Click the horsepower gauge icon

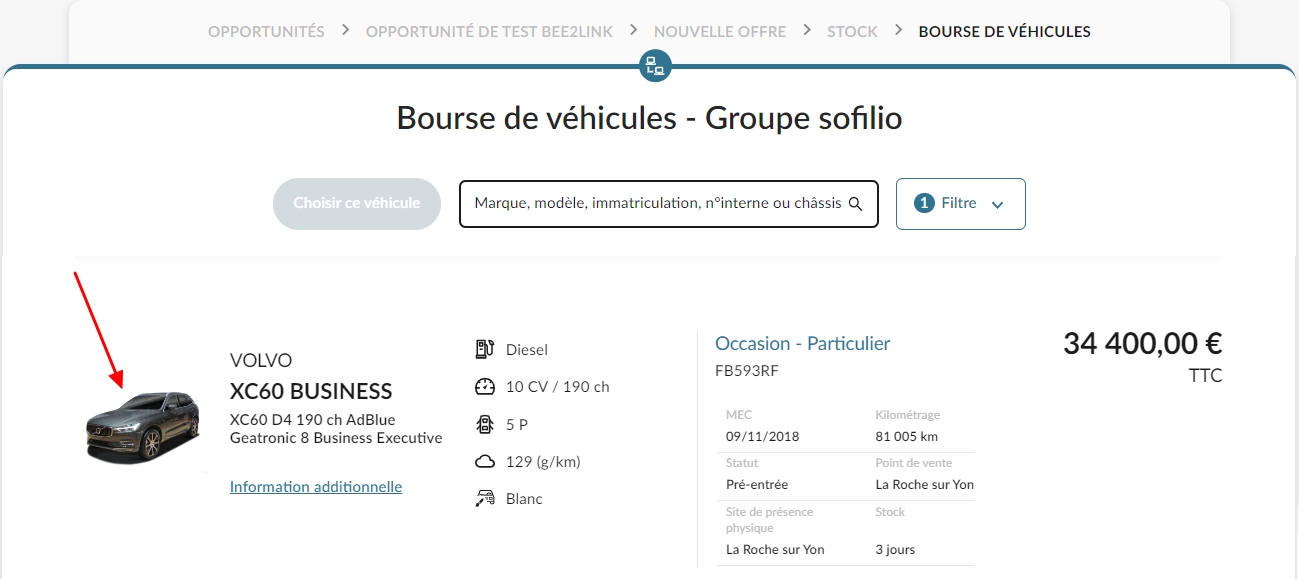pyautogui.click(x=485, y=387)
